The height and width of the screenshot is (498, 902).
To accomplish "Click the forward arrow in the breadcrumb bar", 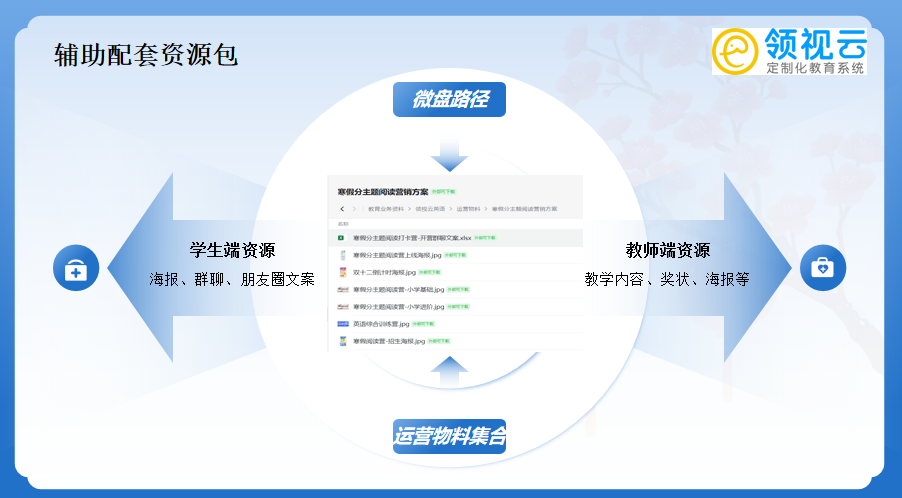I will pyautogui.click(x=354, y=209).
